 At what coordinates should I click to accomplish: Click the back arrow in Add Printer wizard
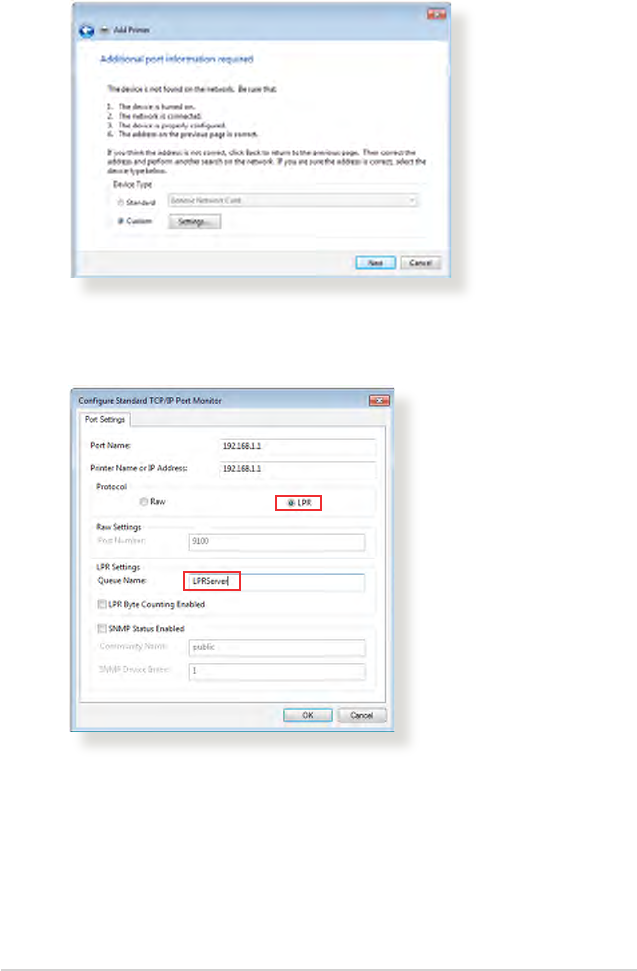tap(87, 30)
